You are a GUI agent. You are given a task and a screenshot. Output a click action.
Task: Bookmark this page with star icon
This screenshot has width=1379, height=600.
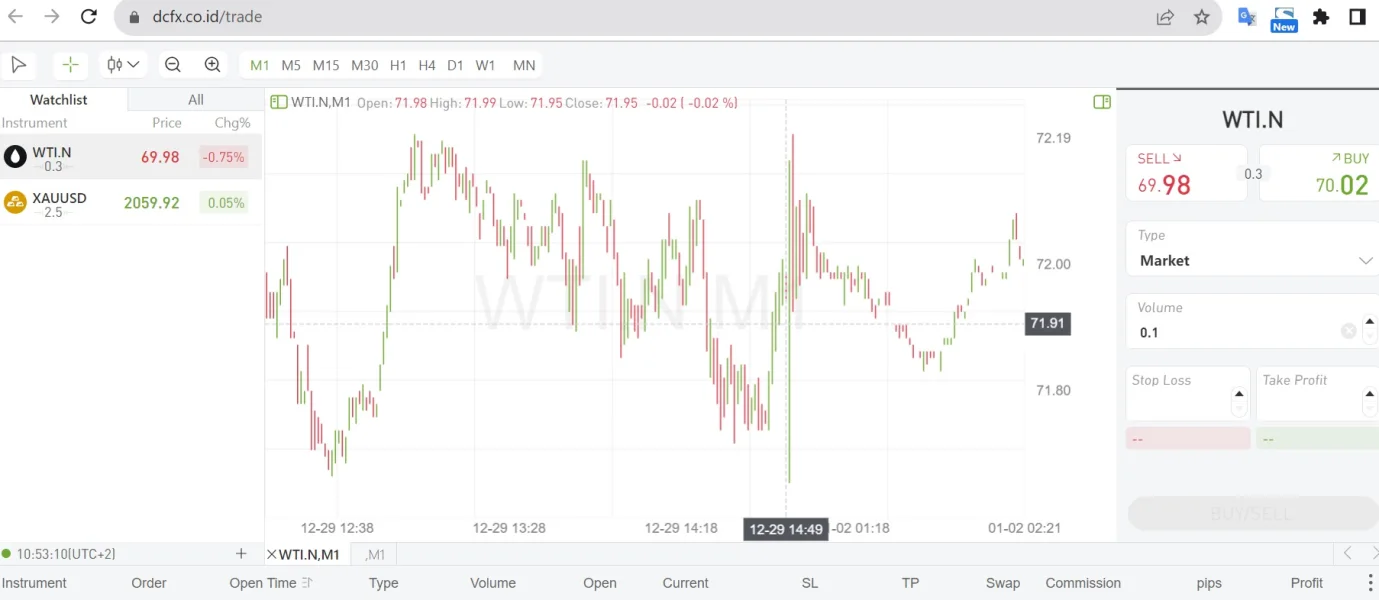tap(1202, 17)
